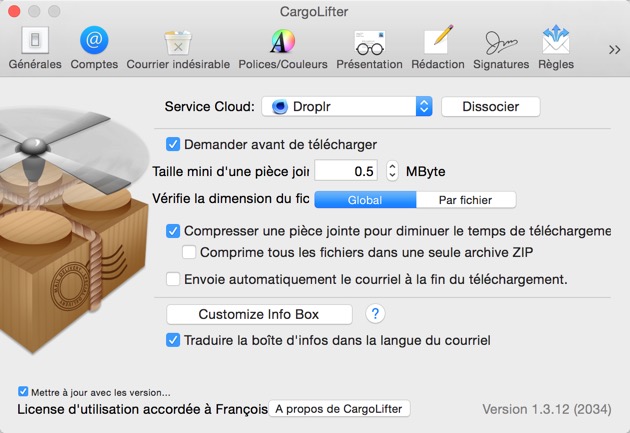Close the CargoLifter window
This screenshot has height=433, width=630.
coord(14,11)
